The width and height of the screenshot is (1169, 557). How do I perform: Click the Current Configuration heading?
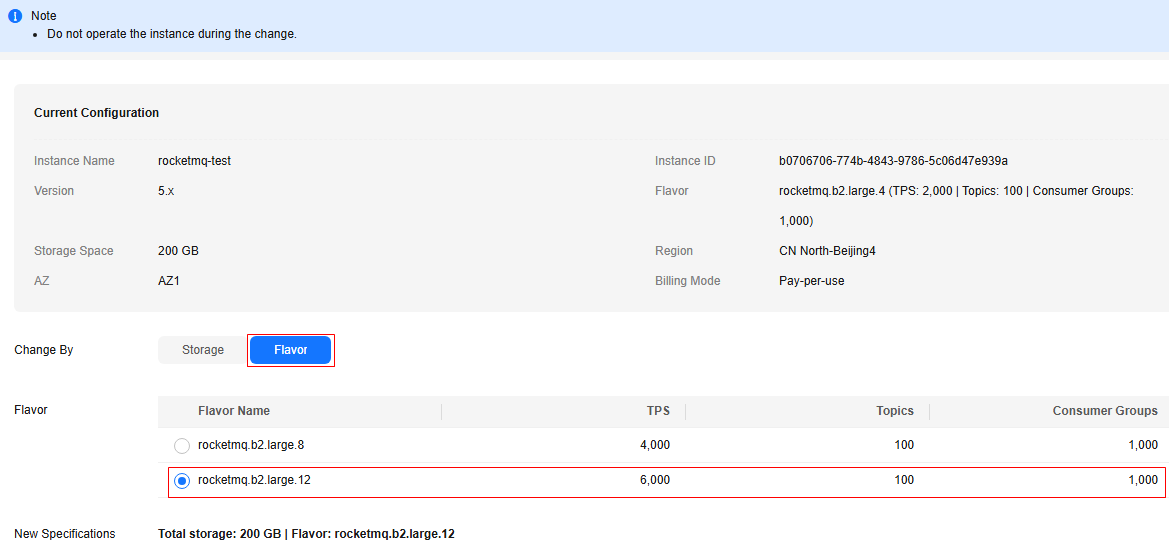tap(96, 113)
